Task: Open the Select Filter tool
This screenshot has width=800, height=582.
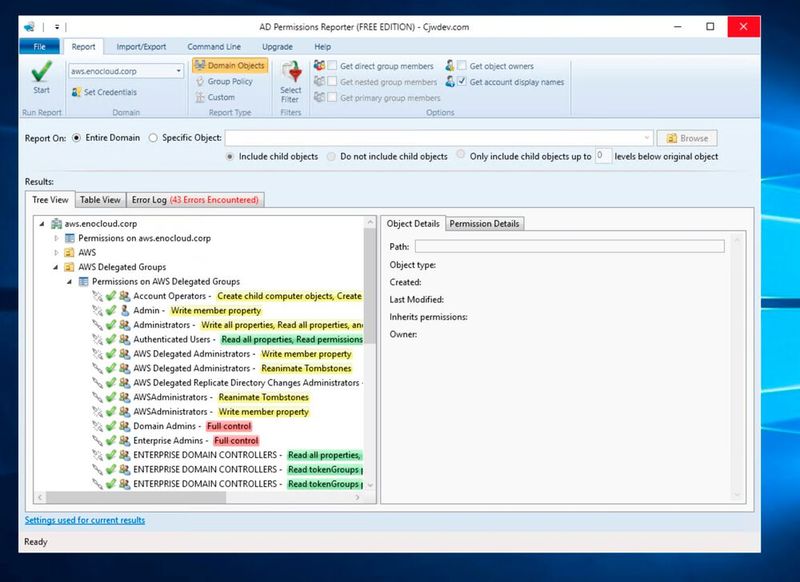Action: 291,78
